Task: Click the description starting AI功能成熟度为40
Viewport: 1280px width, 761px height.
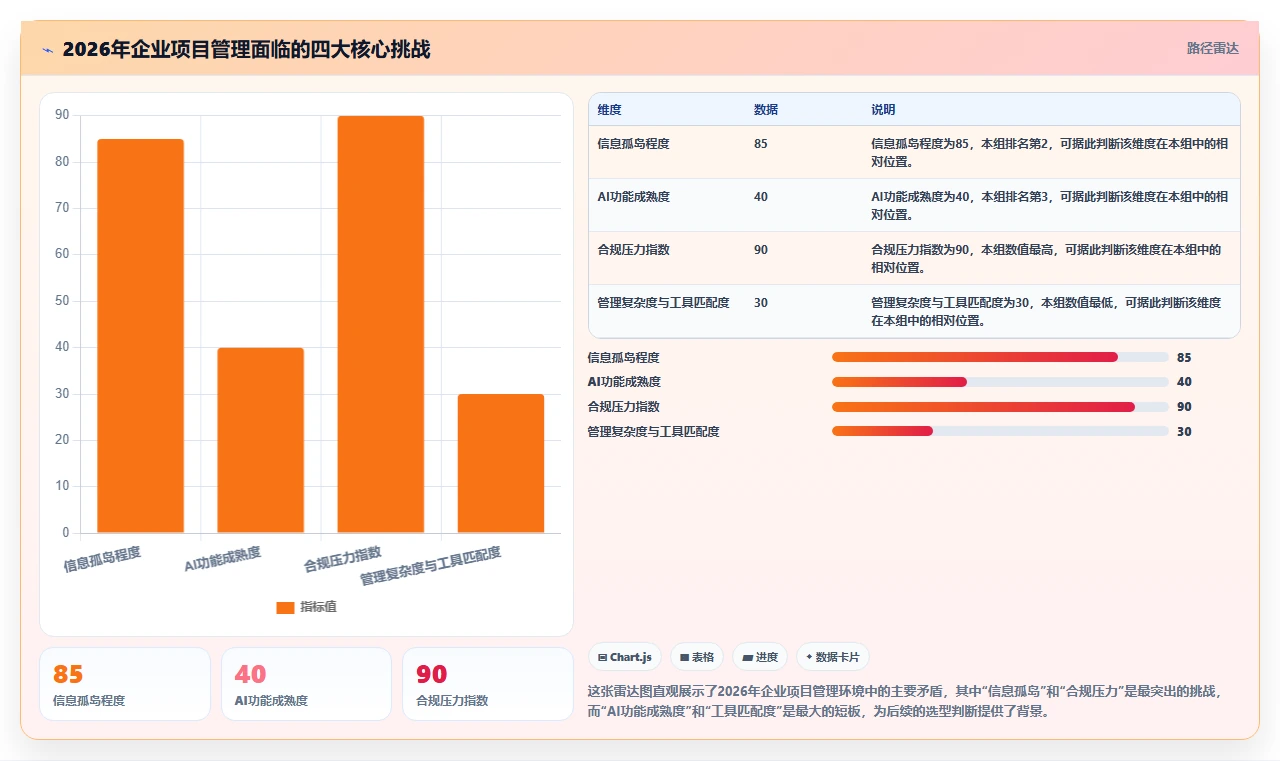Action: pos(1050,205)
